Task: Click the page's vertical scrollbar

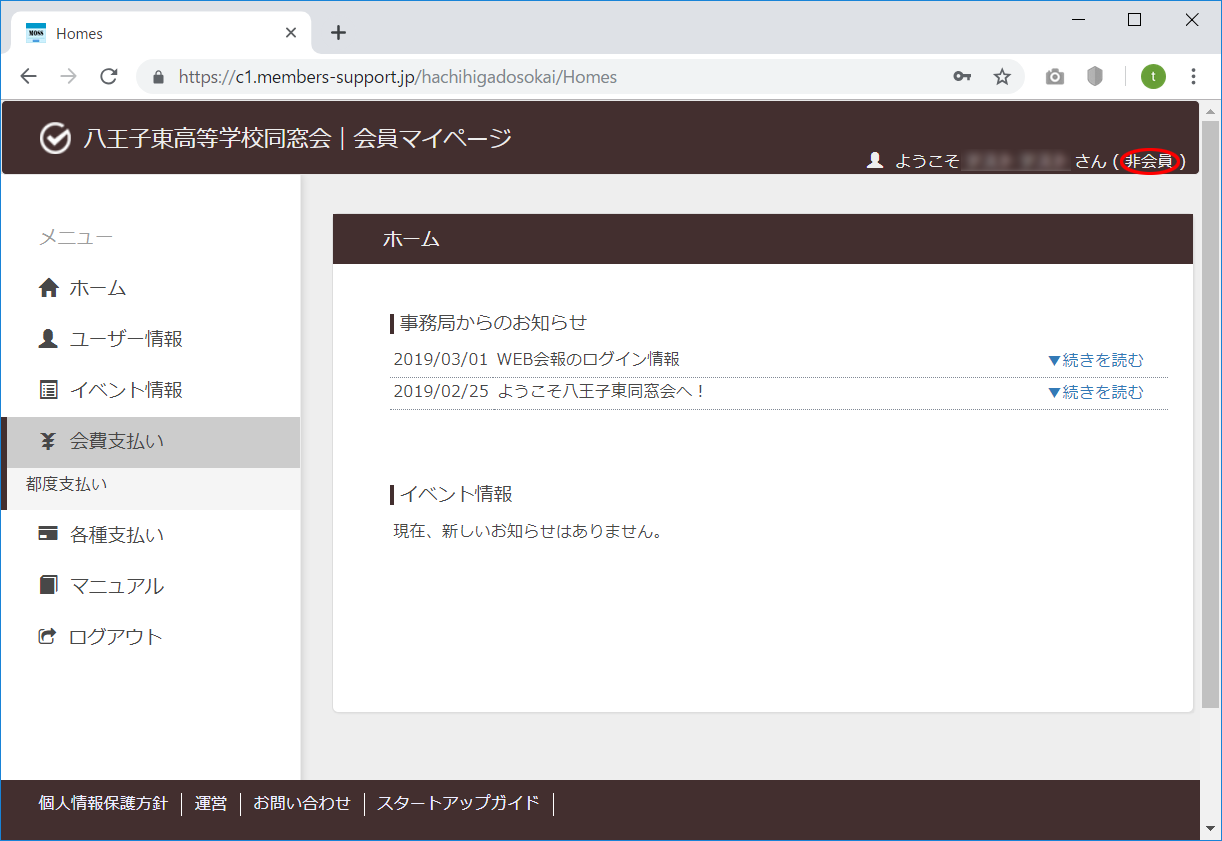Action: [x=1211, y=415]
